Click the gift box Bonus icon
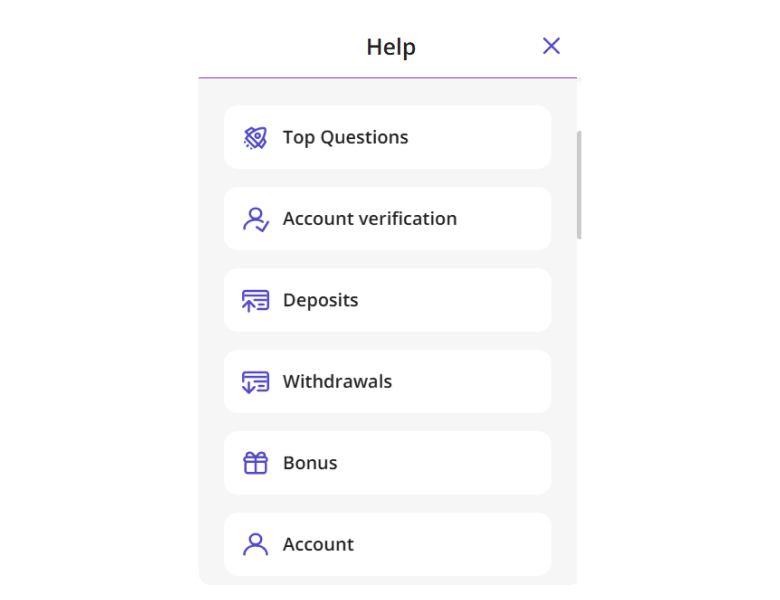Viewport: 780px width, 600px height. click(256, 463)
